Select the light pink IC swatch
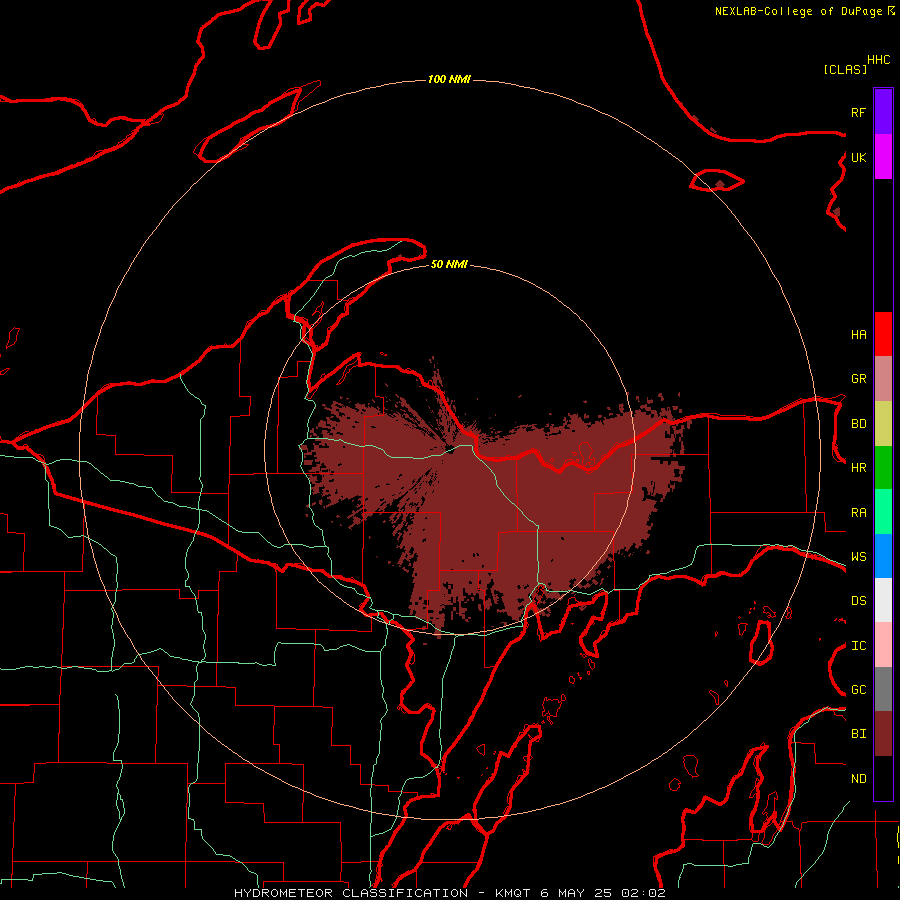Screen dimensions: 900x900 [x=883, y=645]
